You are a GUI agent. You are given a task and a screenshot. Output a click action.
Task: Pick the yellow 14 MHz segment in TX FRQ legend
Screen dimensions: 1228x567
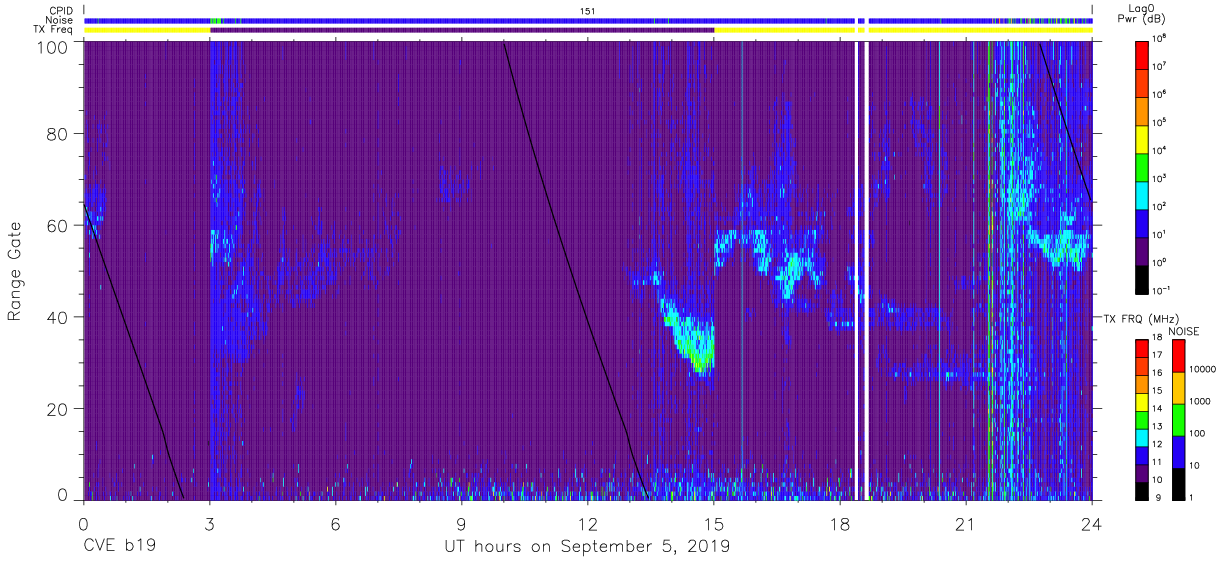coord(1142,403)
